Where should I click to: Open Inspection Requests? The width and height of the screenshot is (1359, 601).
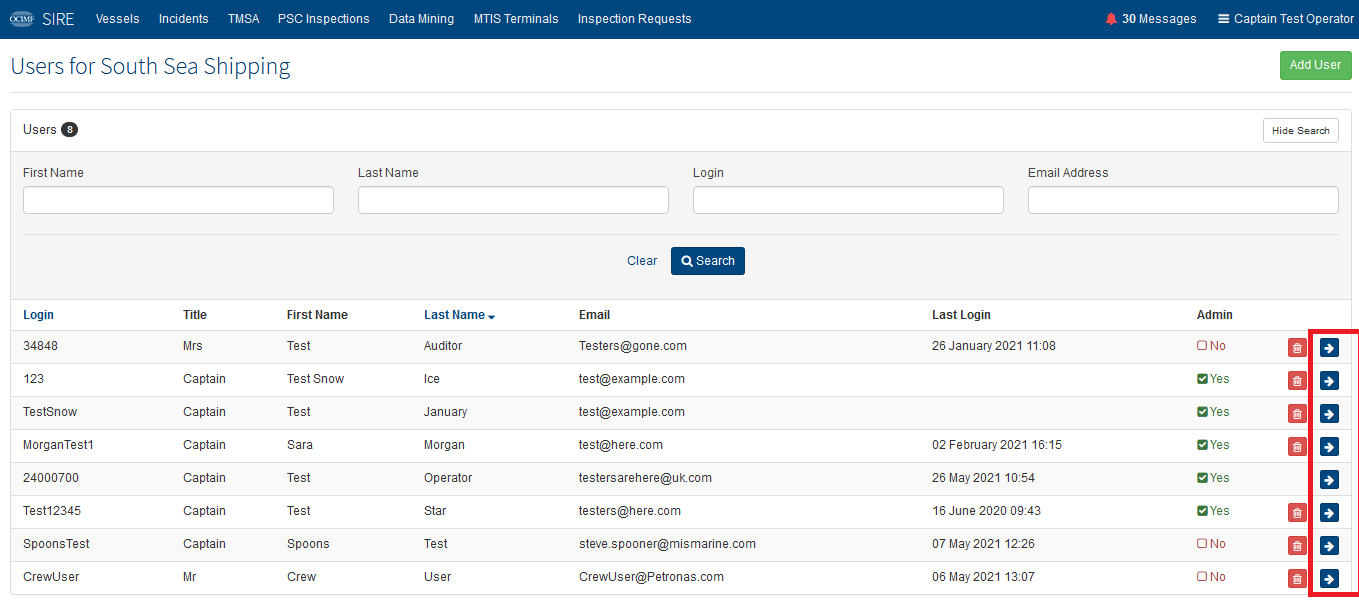click(x=635, y=19)
